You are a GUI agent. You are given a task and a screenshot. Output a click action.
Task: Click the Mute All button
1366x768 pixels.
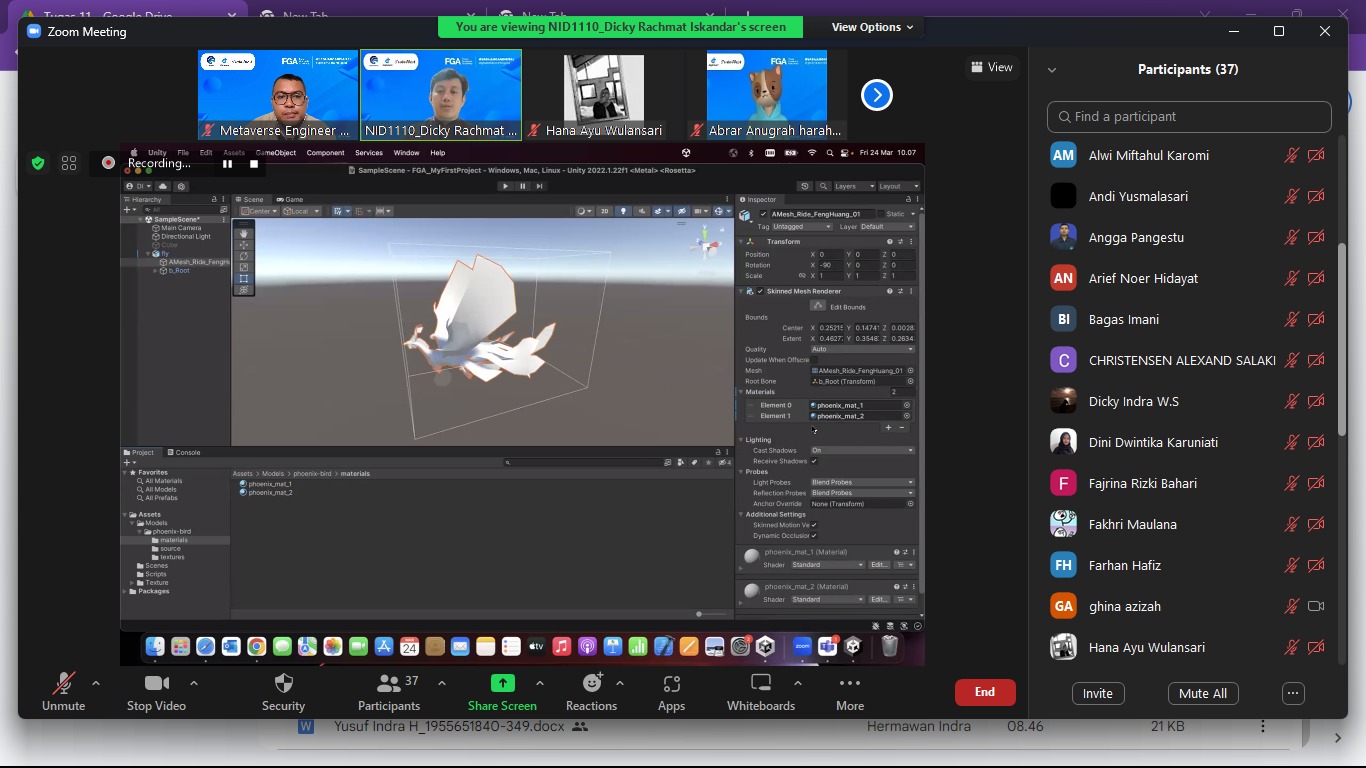point(1203,693)
